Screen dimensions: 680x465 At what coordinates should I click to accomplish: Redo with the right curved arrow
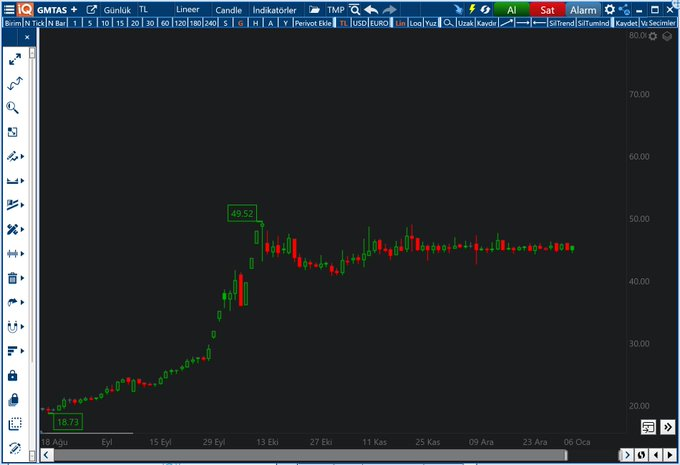[390, 10]
